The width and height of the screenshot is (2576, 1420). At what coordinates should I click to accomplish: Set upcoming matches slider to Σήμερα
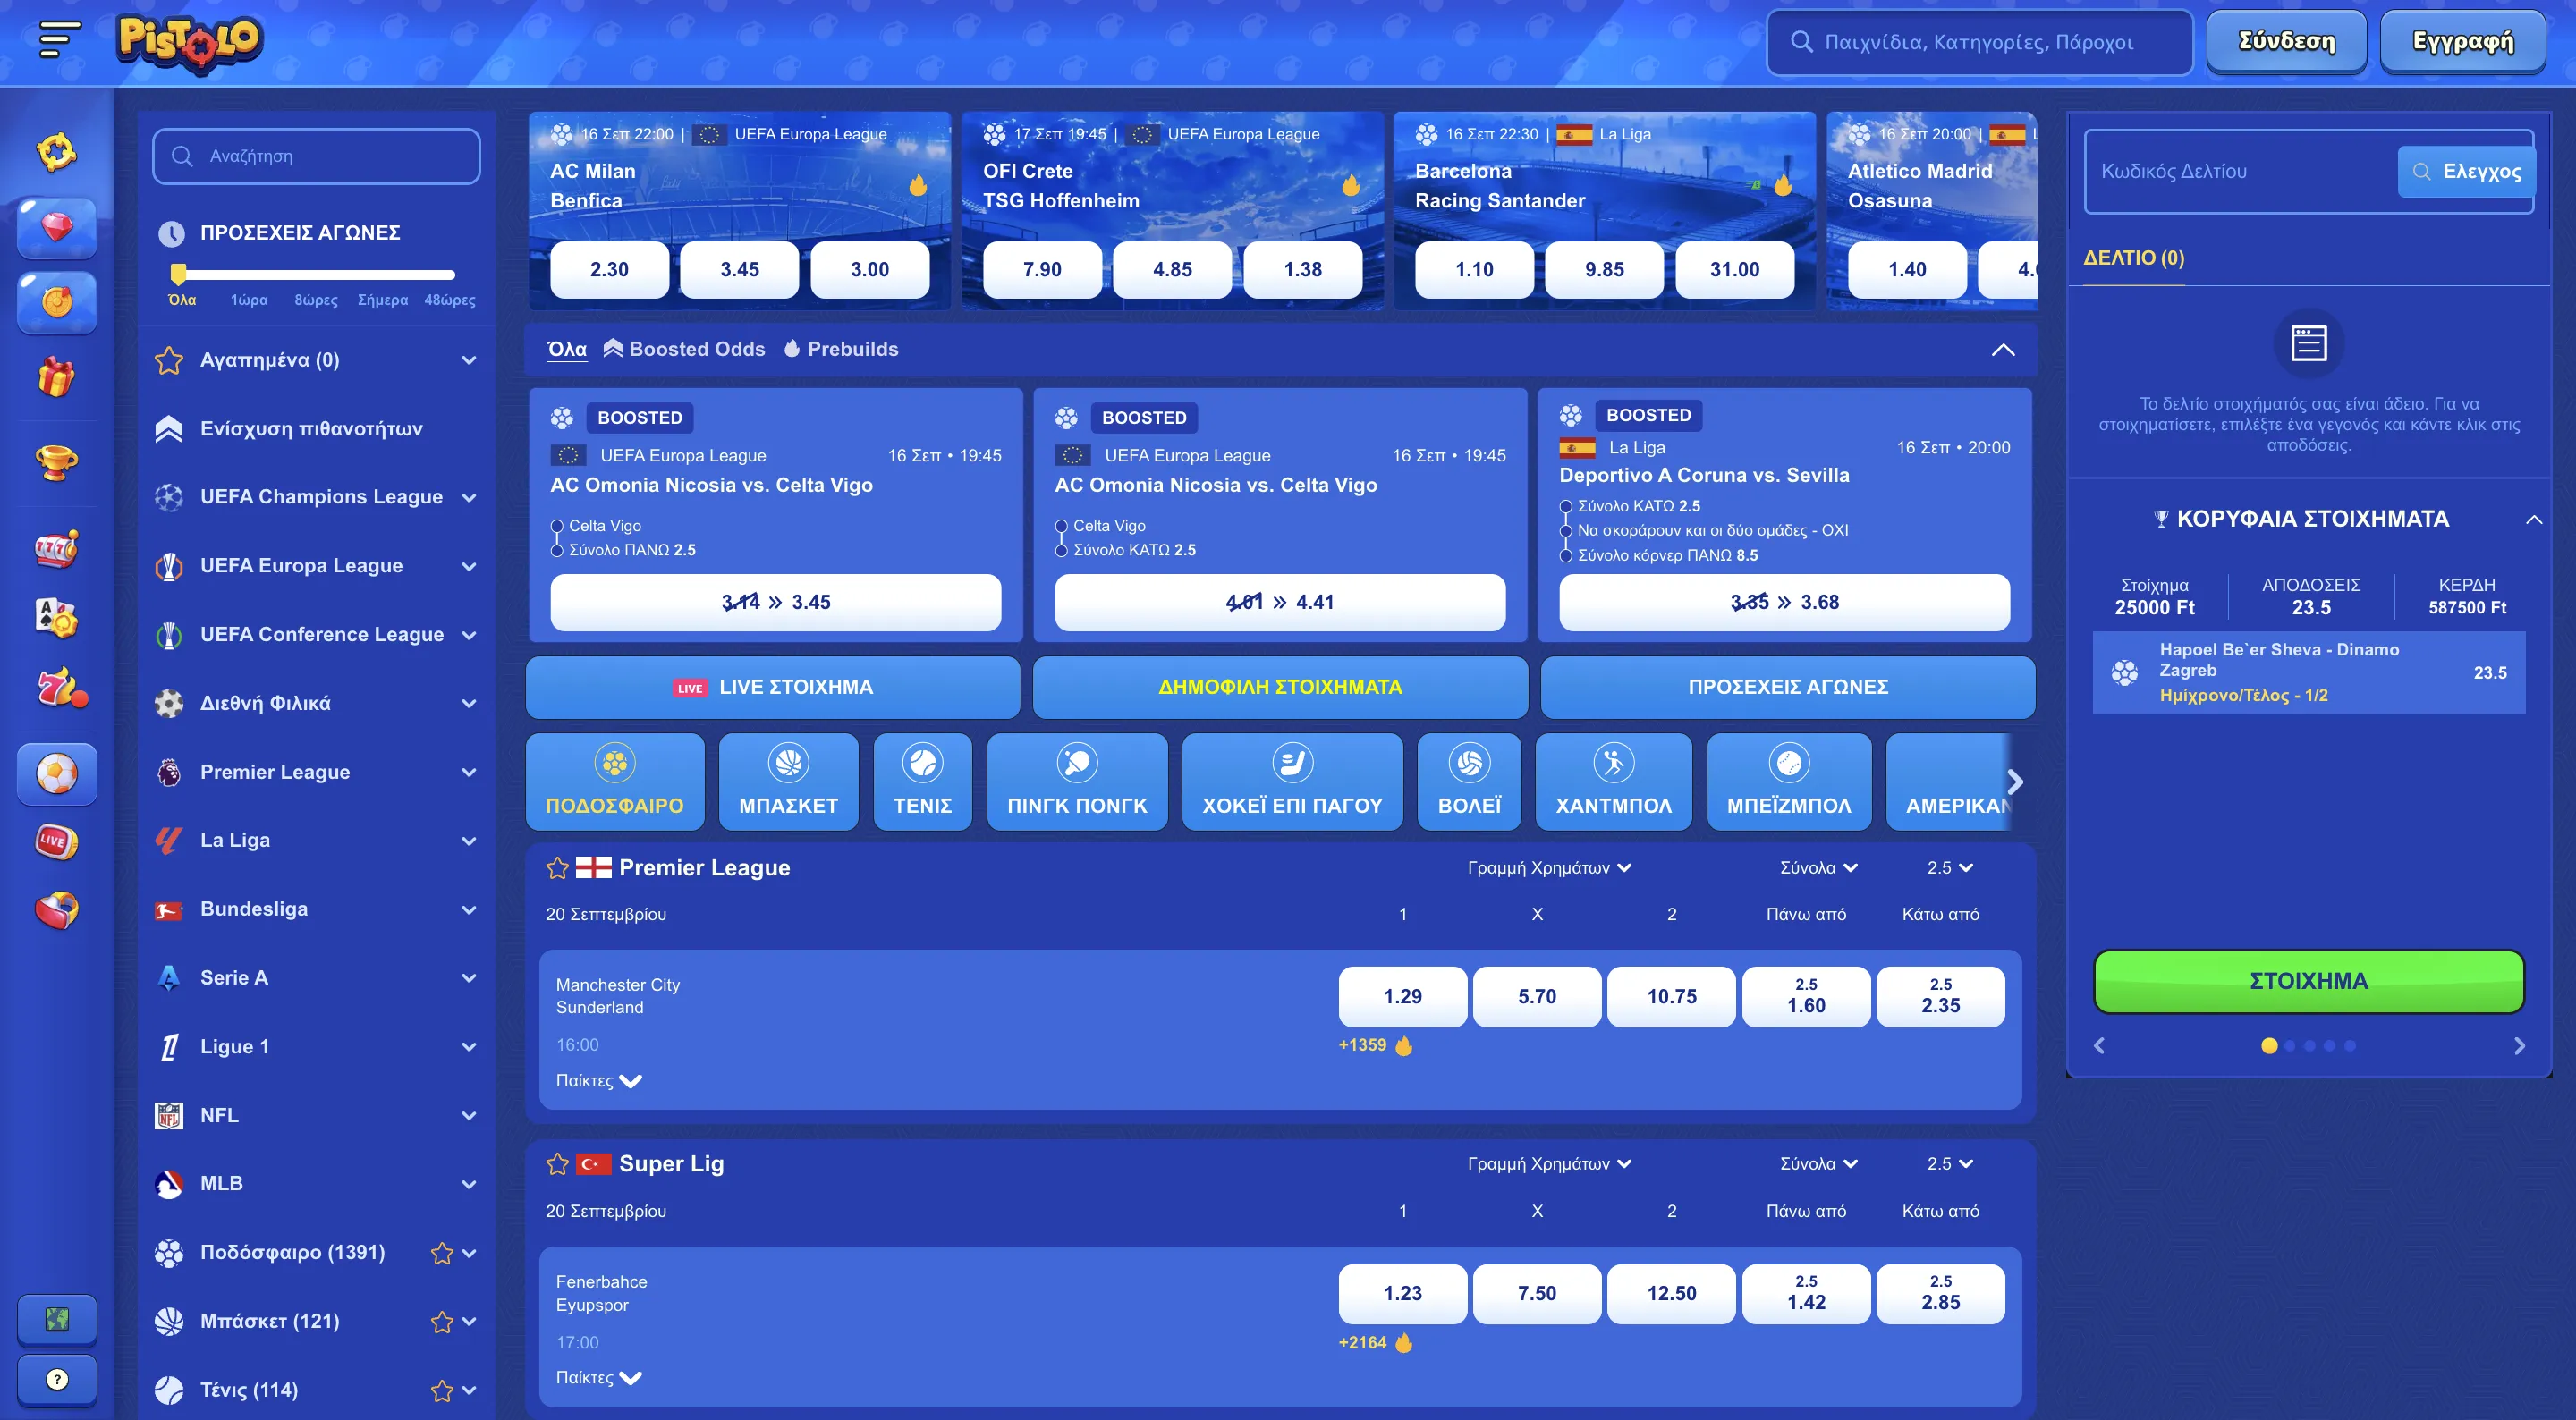[x=382, y=299]
